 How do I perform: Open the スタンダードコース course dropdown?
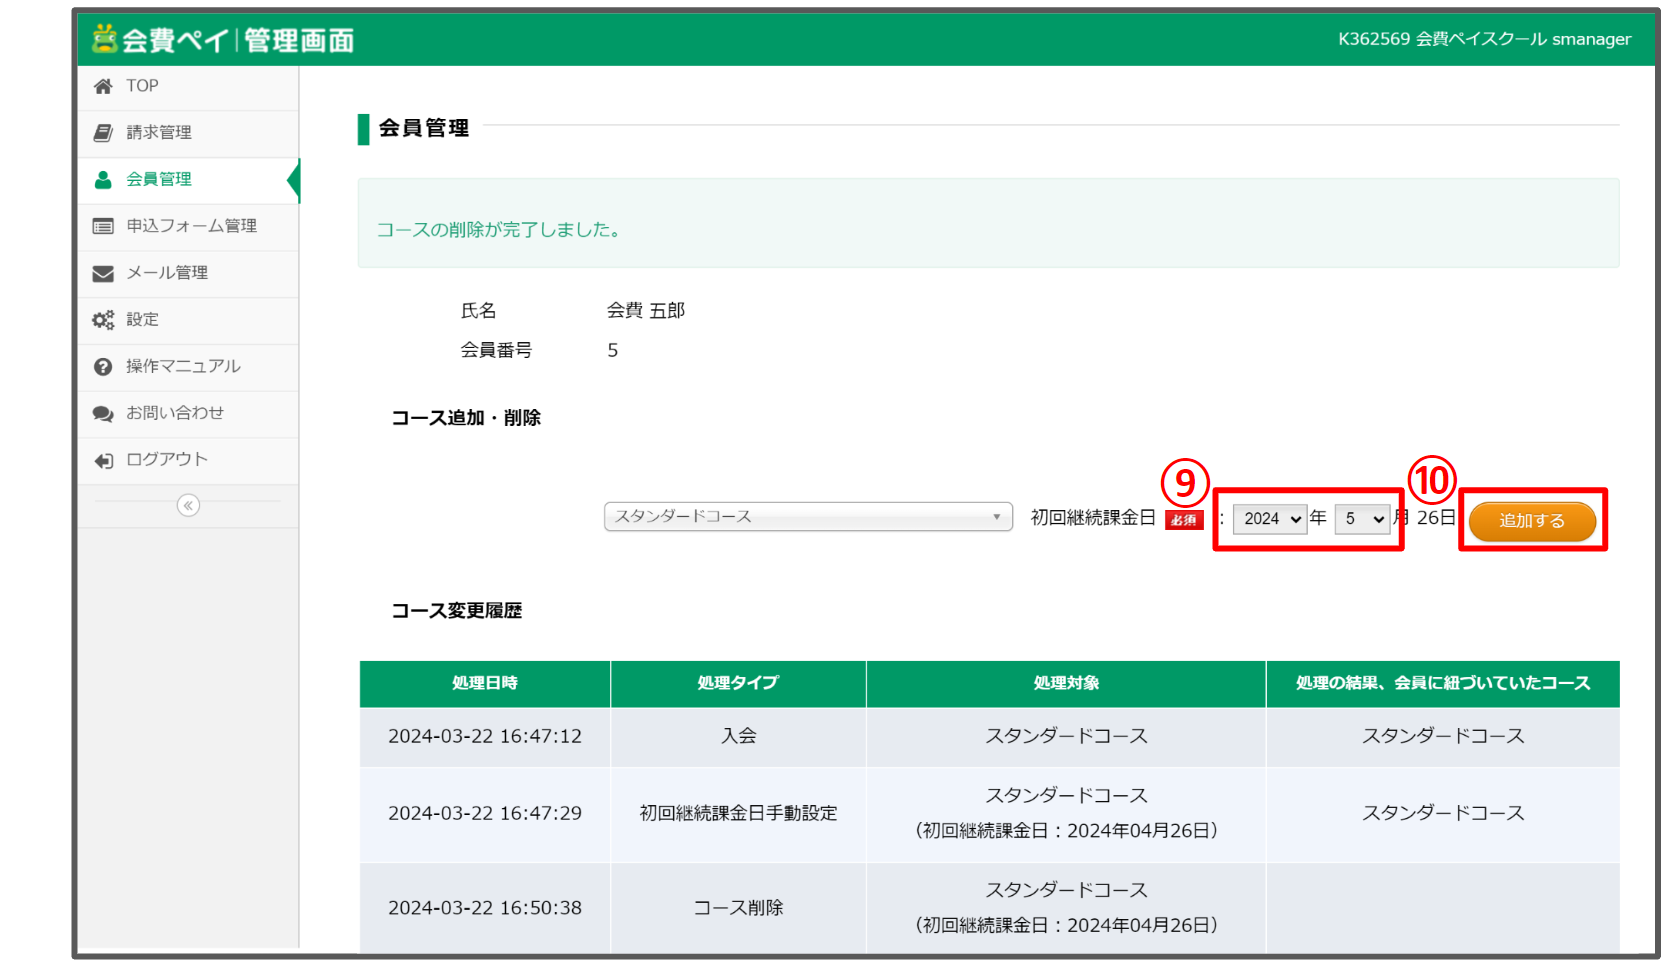[808, 517]
